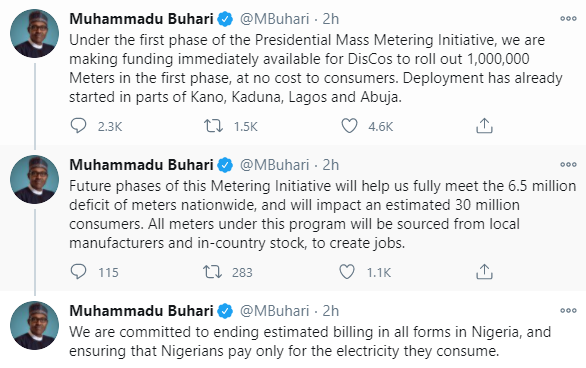Share the first tweet about DisCos meters
Screen dimensions: 586x368
484,126
